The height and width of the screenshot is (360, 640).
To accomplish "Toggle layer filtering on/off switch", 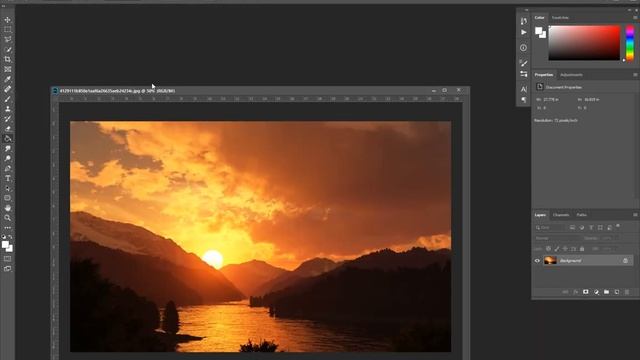I will click(x=618, y=226).
